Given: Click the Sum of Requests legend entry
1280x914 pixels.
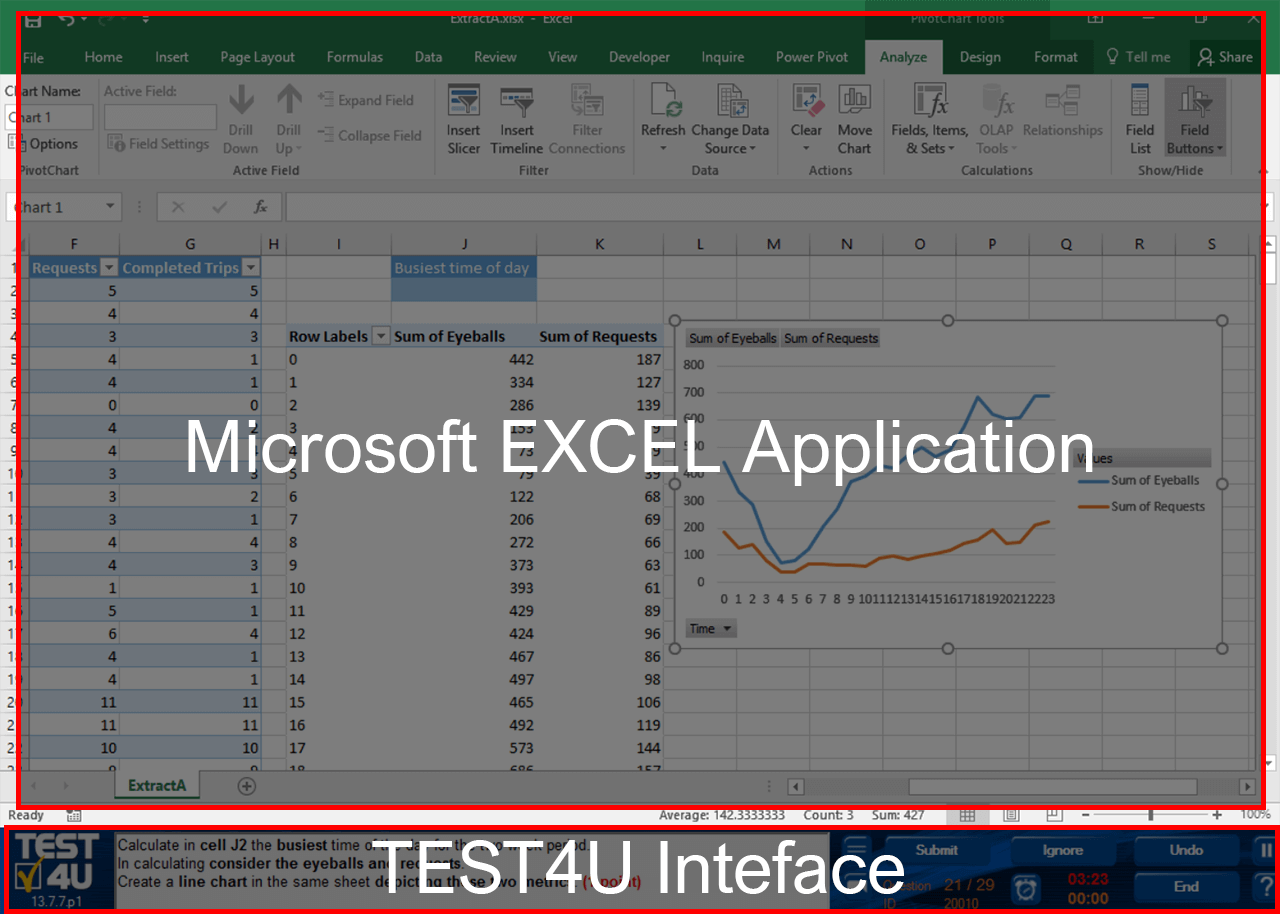Looking at the screenshot, I should [1143, 506].
